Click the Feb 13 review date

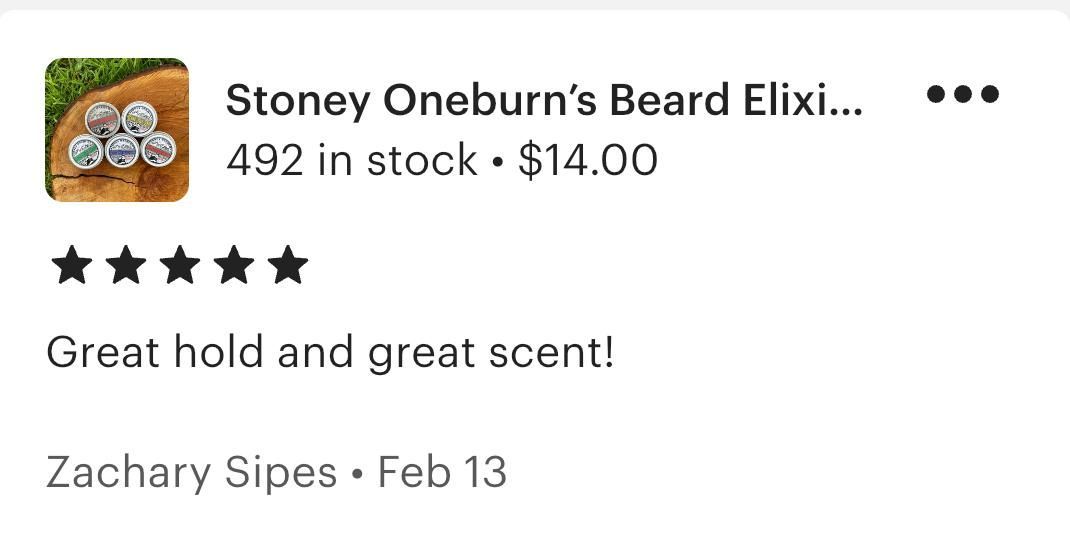pos(442,472)
